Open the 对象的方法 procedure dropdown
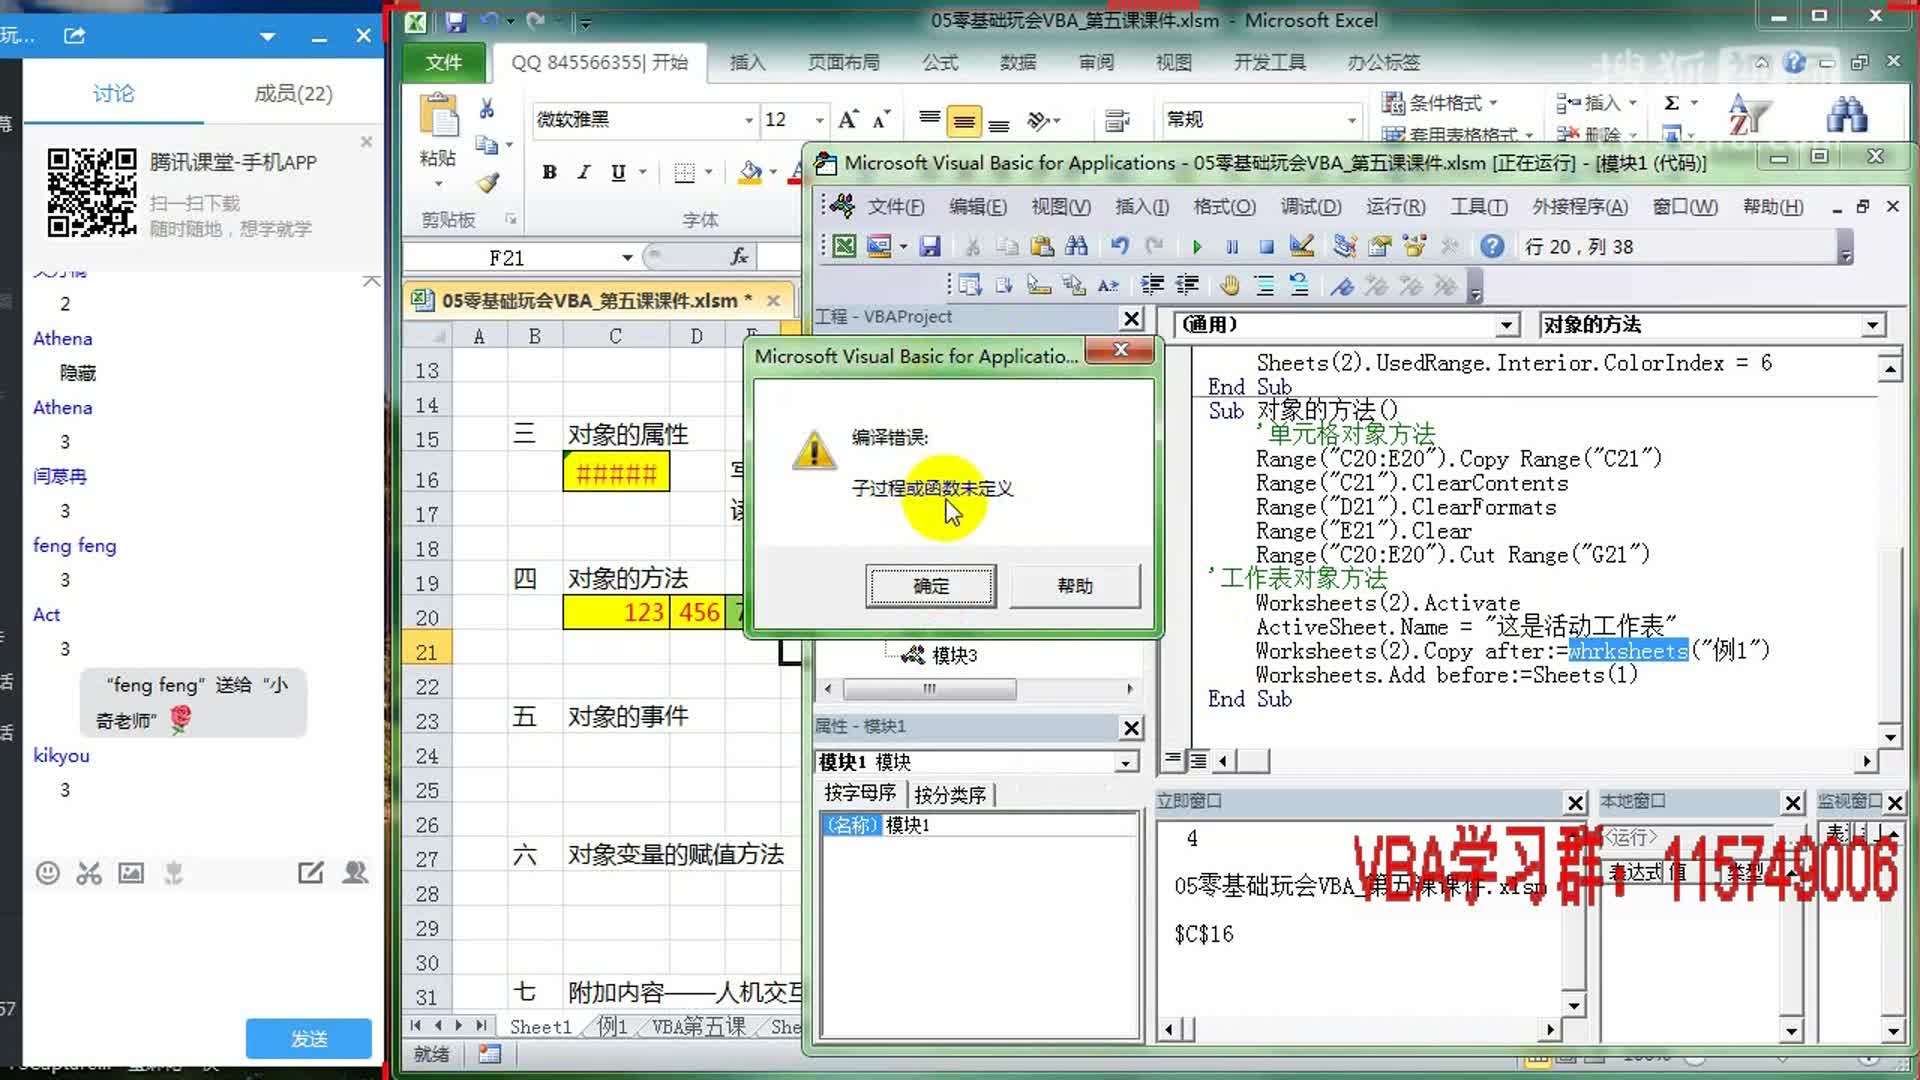This screenshot has height=1080, width=1920. tap(1871, 324)
